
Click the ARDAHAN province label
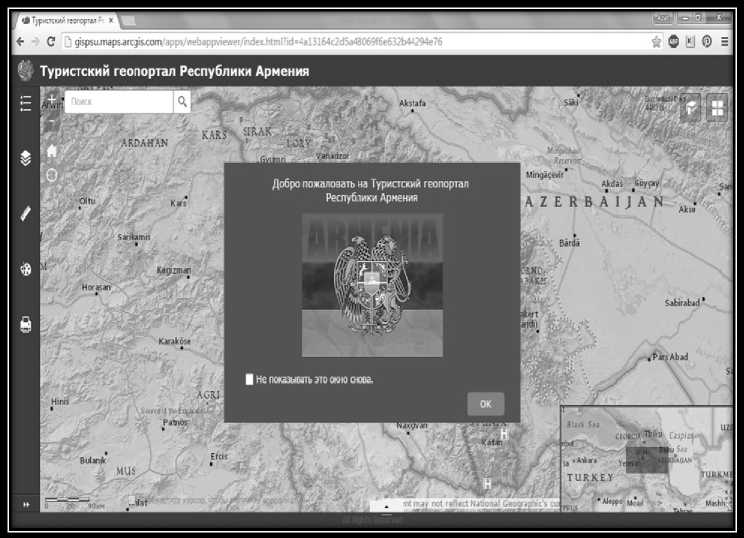(144, 142)
